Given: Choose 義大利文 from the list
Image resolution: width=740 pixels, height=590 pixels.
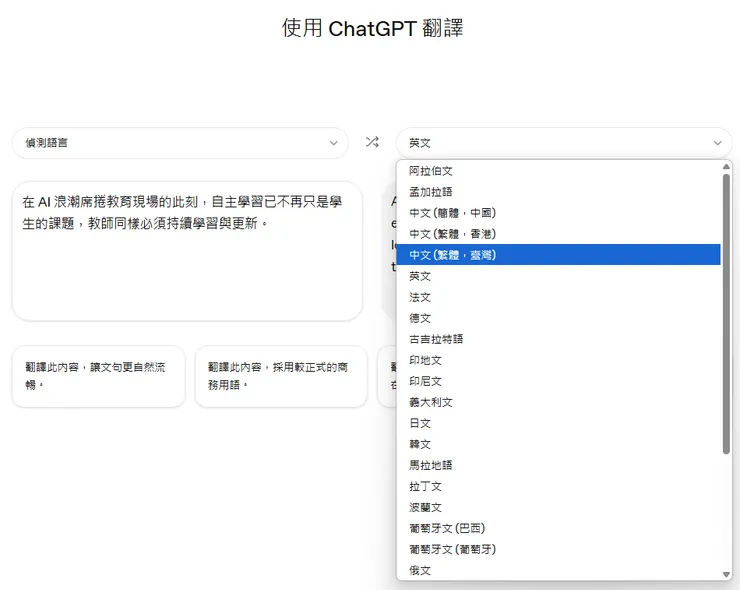Looking at the screenshot, I should click(x=559, y=402).
